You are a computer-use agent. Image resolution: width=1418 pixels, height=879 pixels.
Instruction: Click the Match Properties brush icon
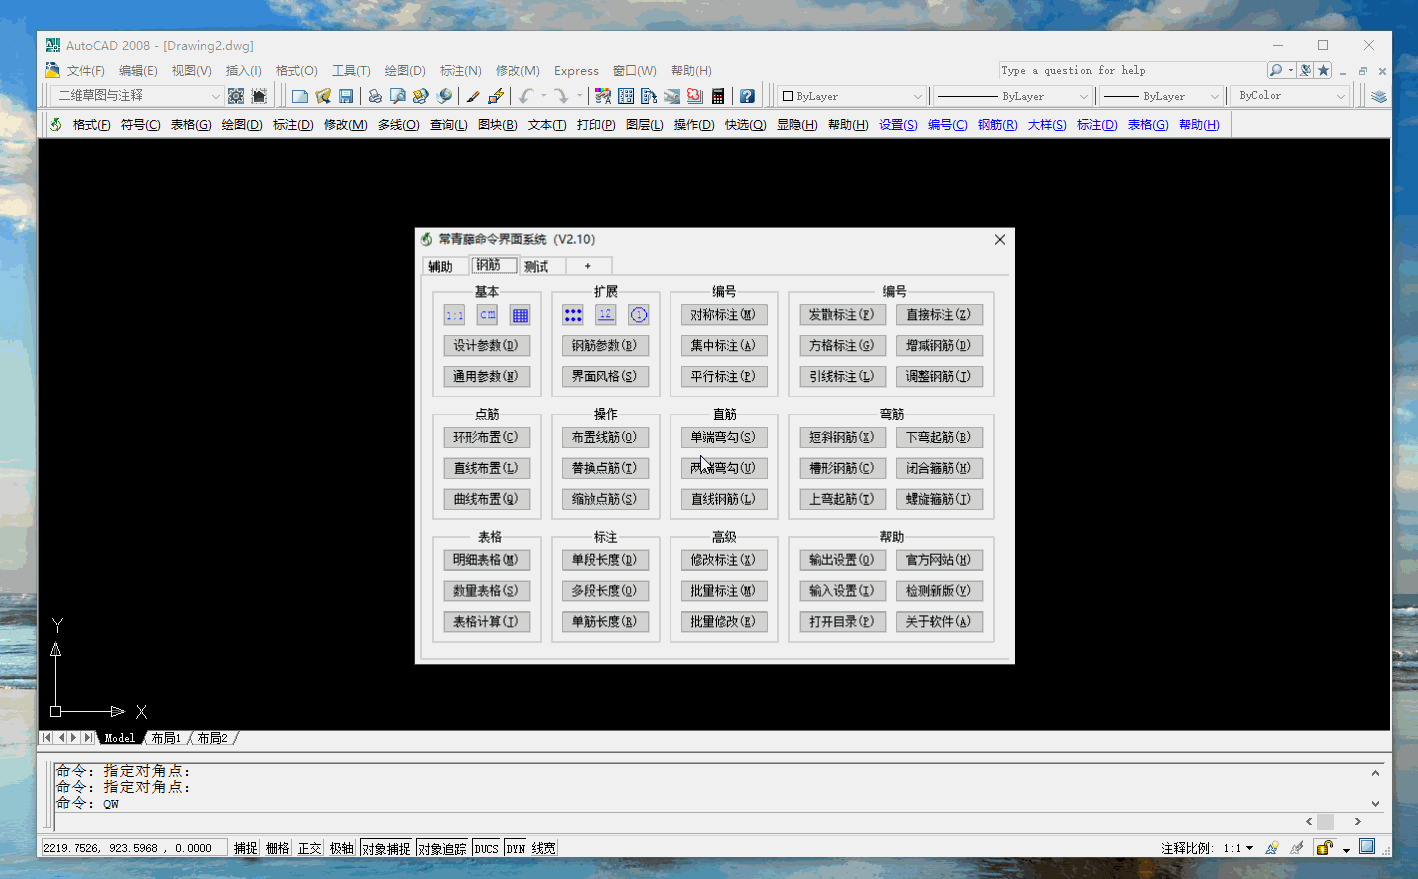click(473, 96)
